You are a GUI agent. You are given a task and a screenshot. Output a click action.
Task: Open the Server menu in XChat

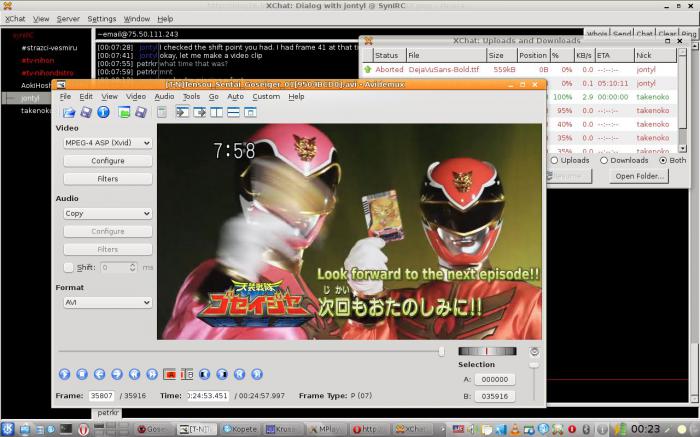(68, 19)
